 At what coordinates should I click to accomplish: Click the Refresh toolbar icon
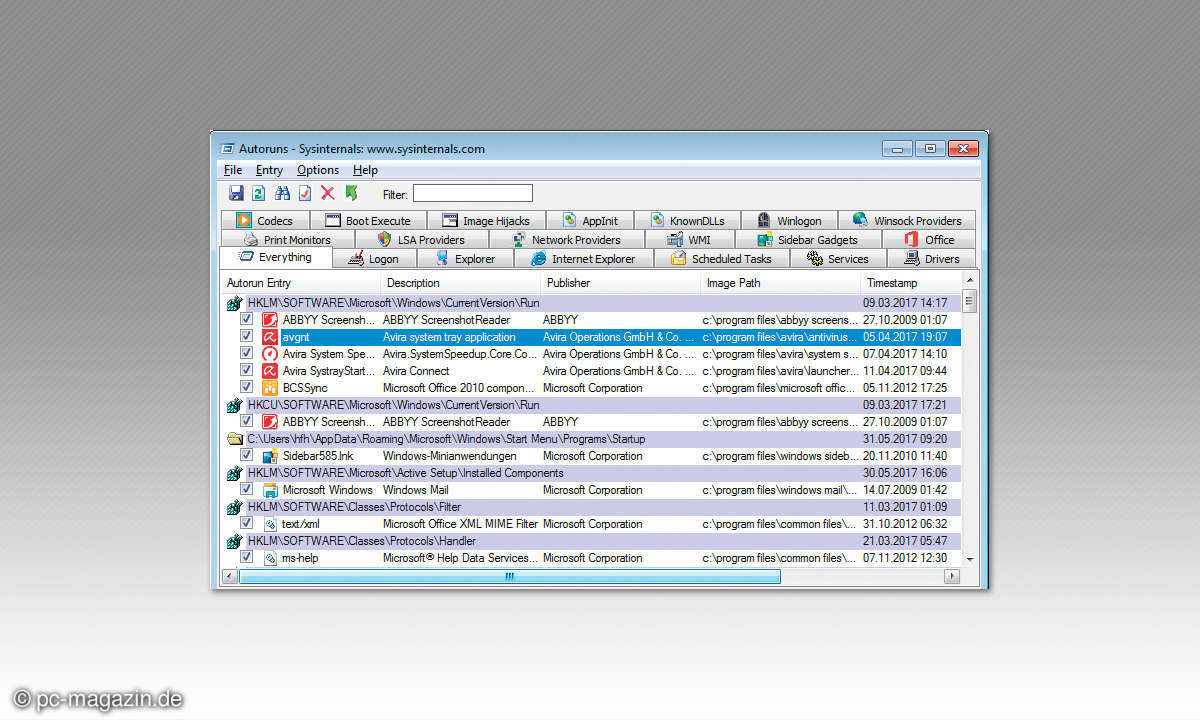258,193
